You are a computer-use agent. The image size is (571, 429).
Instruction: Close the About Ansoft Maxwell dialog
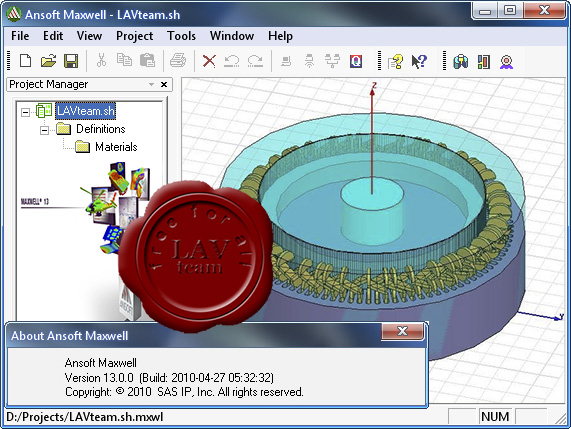402,331
